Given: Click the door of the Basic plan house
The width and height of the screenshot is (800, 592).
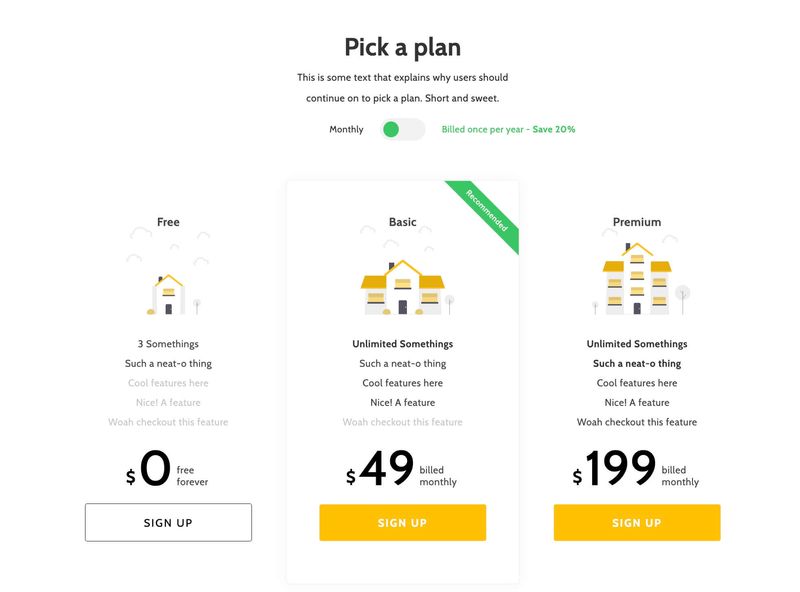Looking at the screenshot, I should 403,305.
